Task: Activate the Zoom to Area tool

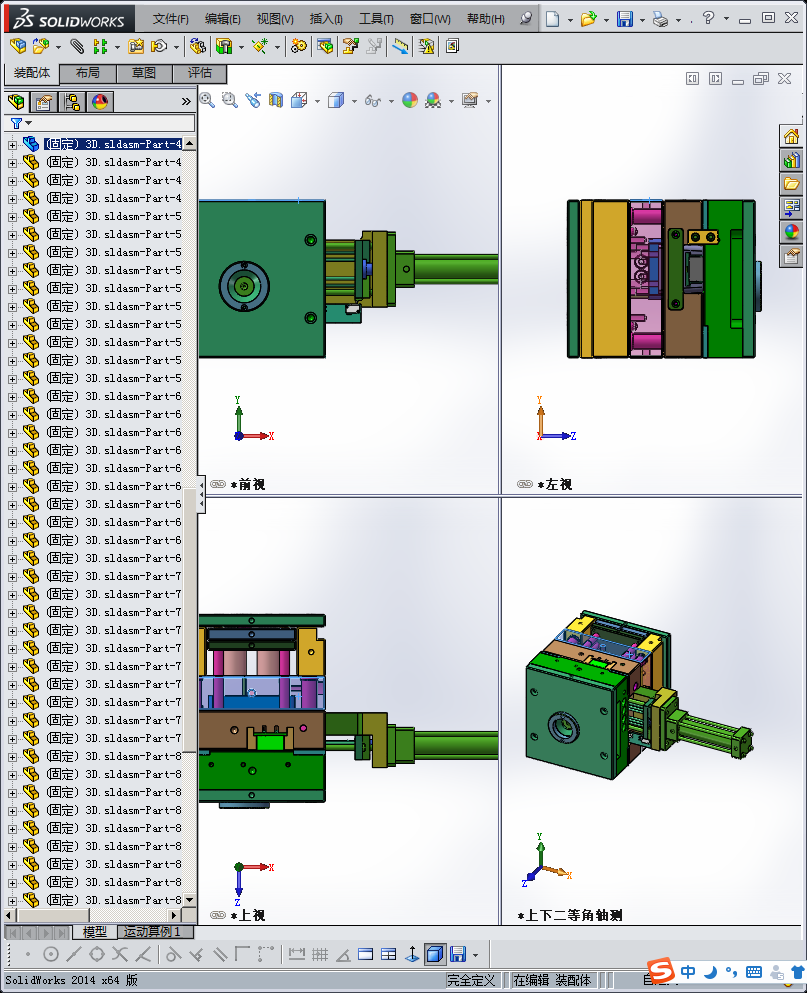Action: (228, 100)
